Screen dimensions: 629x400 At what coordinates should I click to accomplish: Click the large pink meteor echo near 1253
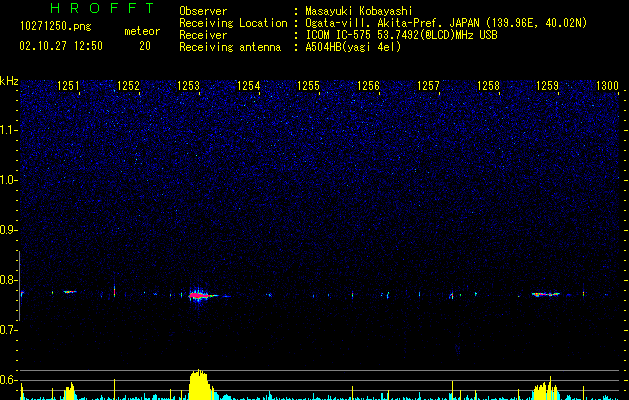[201, 296]
